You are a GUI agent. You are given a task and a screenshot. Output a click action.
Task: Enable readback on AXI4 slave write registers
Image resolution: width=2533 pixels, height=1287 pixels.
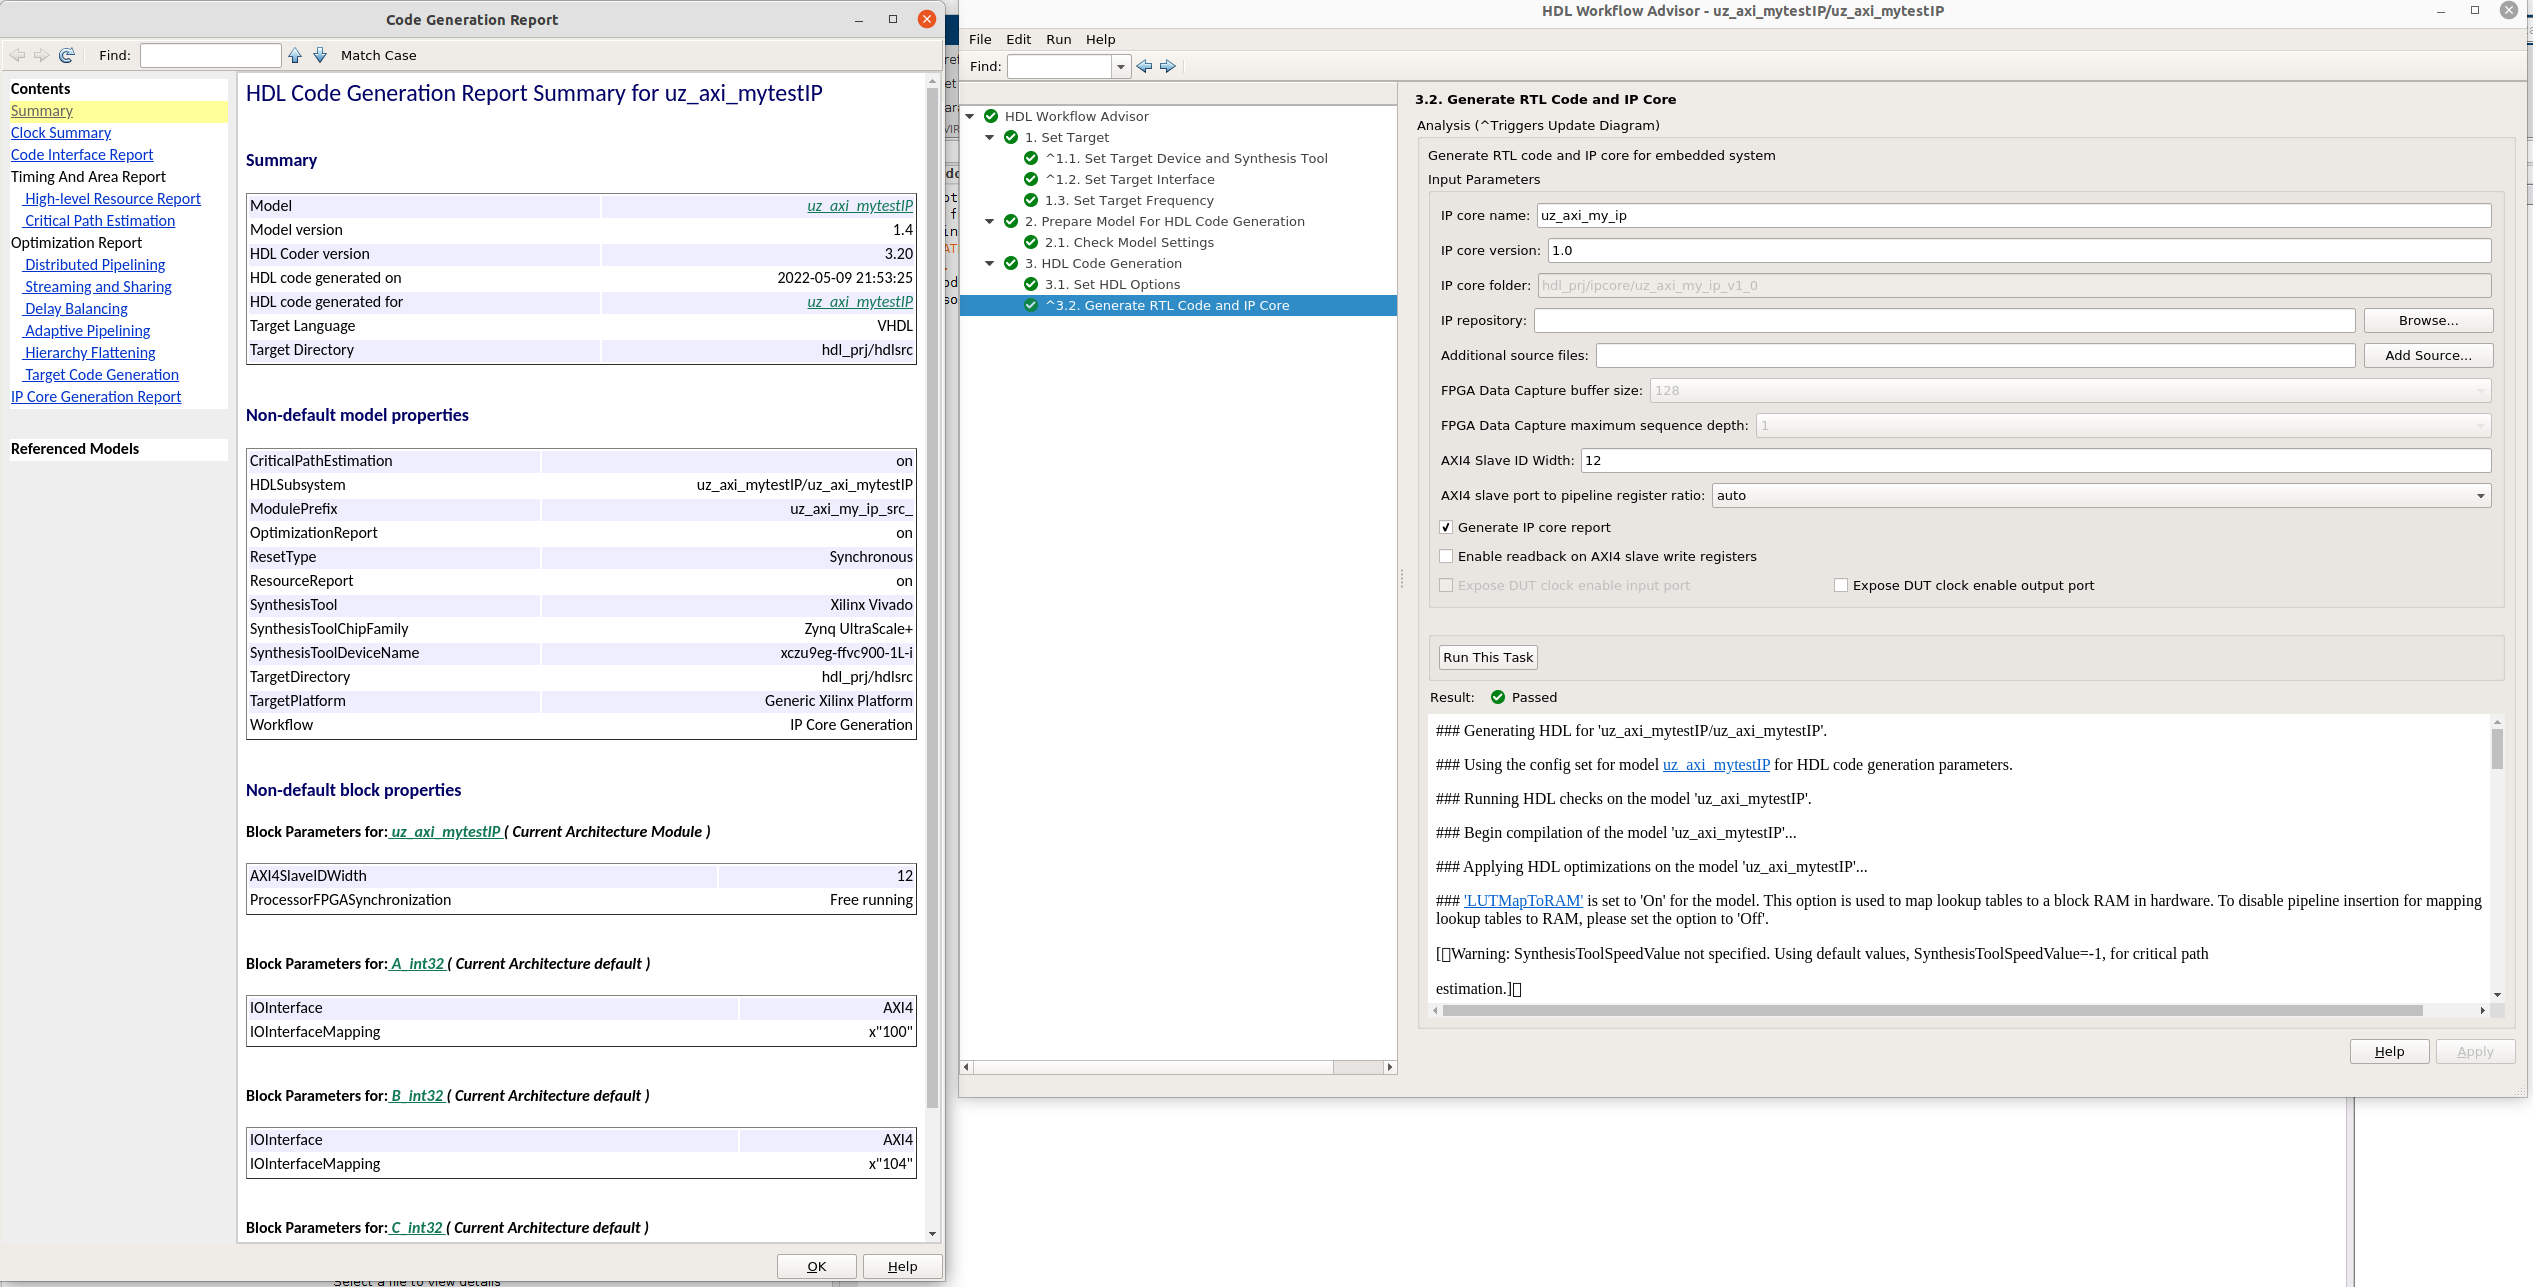coord(1446,556)
